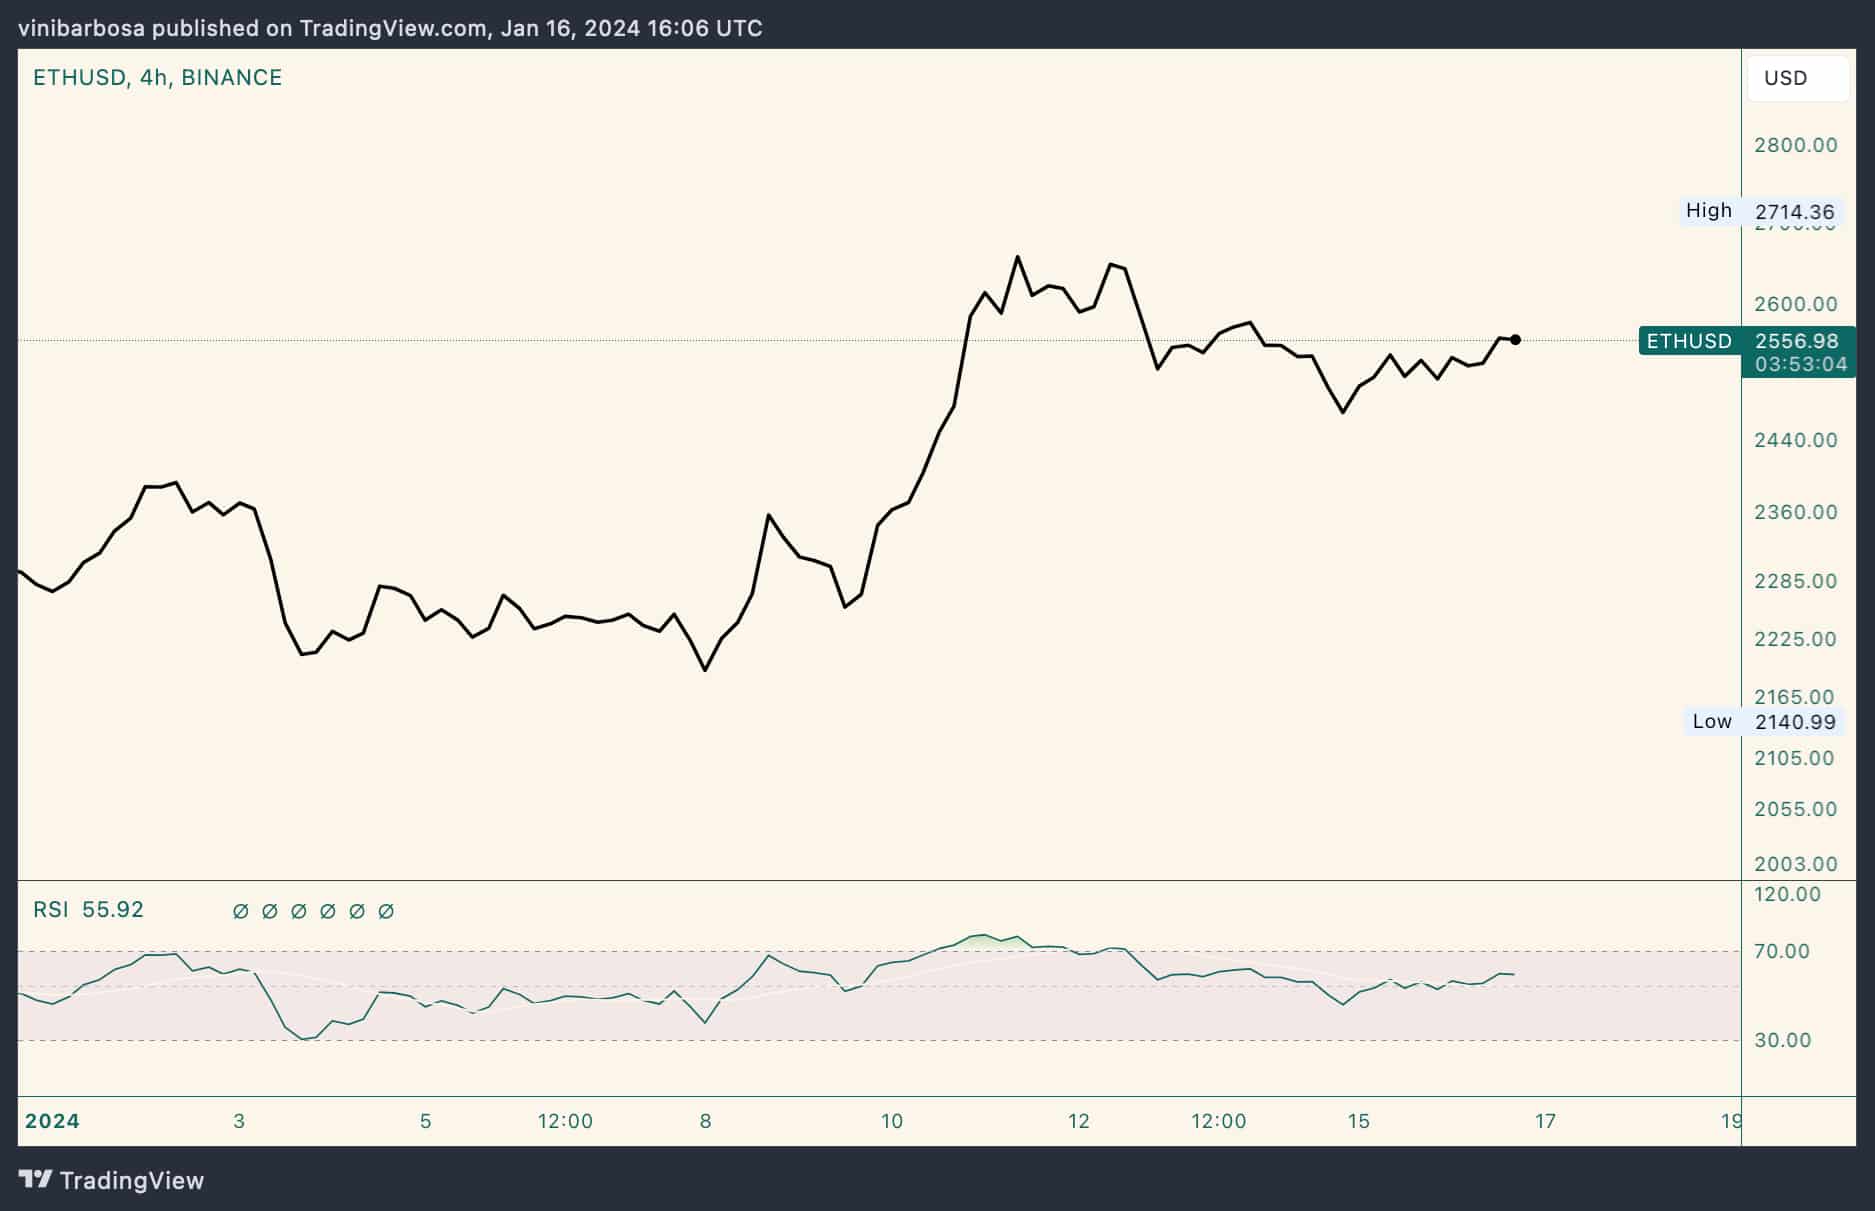
Task: Click the TradingView logo icon
Action: pos(36,1180)
